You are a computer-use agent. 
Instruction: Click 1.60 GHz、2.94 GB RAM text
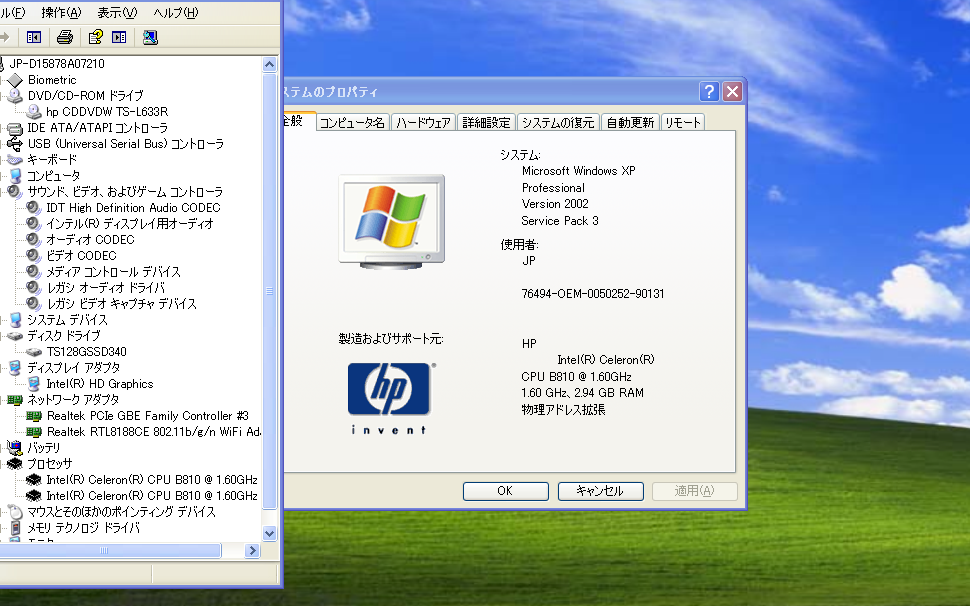pyautogui.click(x=582, y=393)
